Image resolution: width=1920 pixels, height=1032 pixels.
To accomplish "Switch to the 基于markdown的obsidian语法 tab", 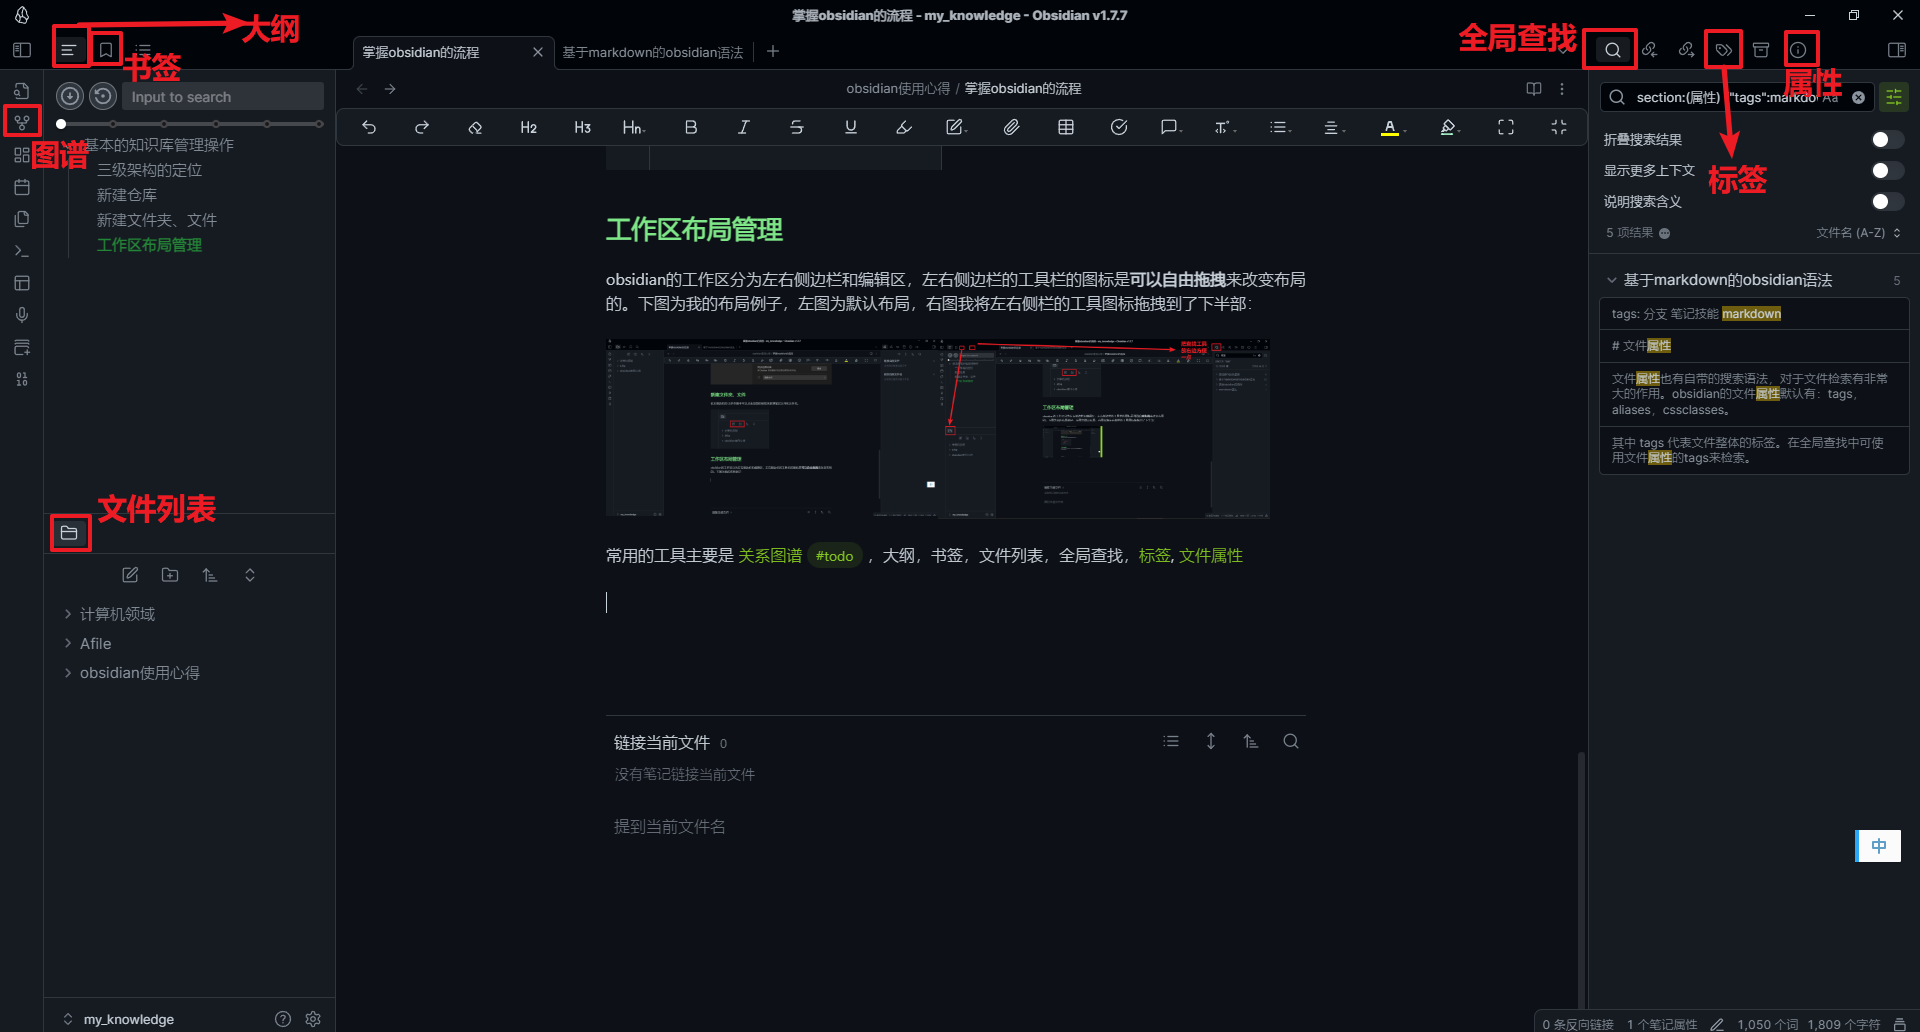I will pyautogui.click(x=652, y=51).
